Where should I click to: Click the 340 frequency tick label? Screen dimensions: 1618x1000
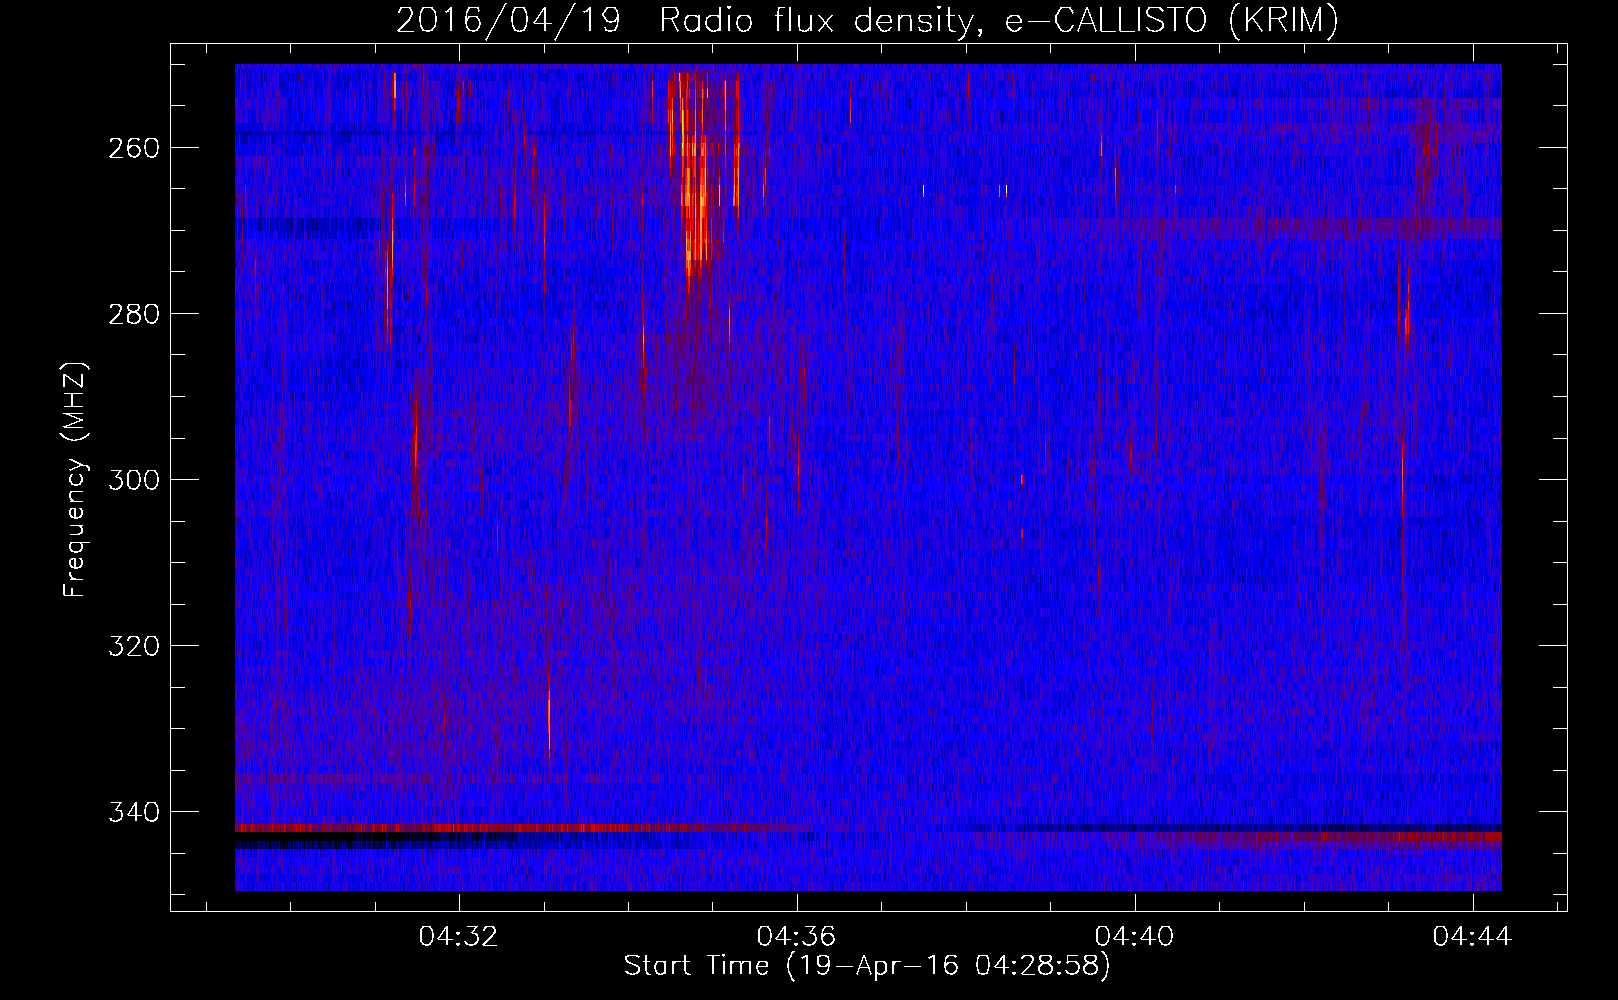pos(134,812)
